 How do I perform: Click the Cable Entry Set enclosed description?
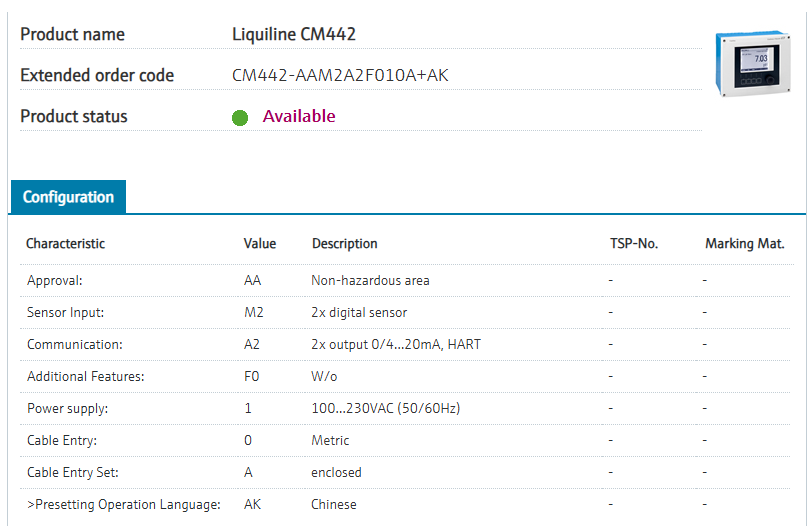click(x=336, y=473)
